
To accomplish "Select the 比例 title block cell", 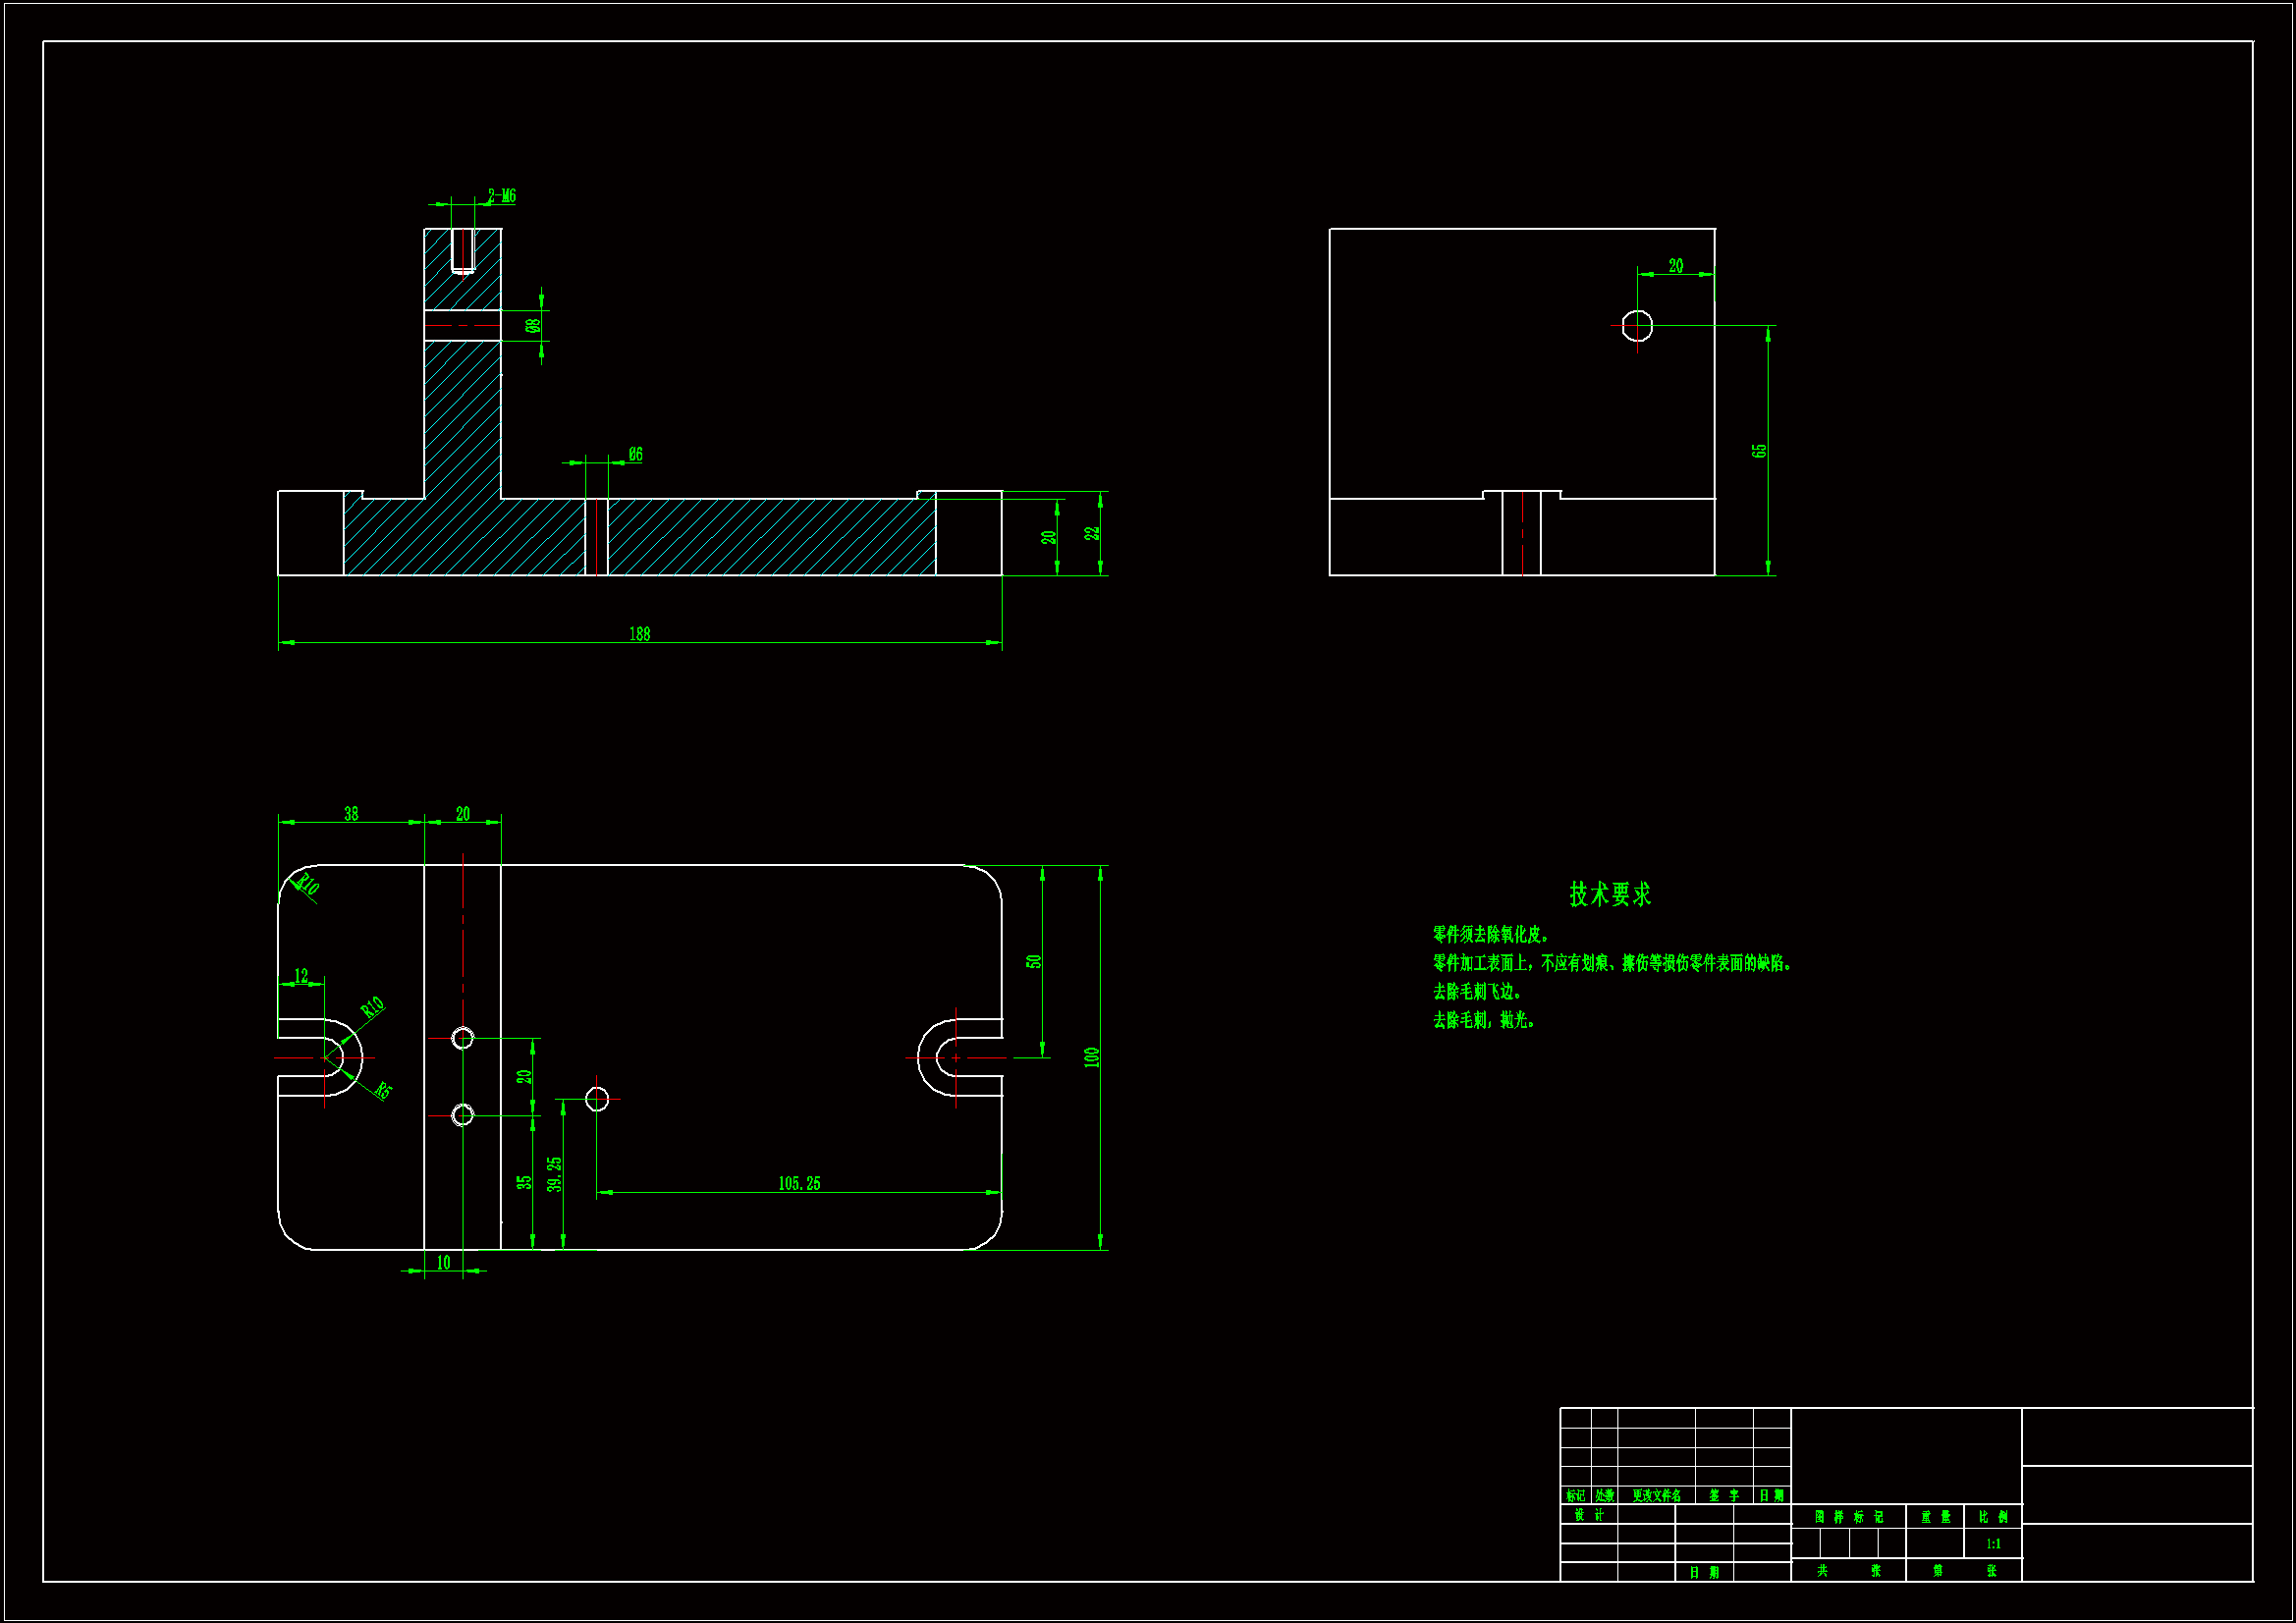I will [x=1993, y=1517].
